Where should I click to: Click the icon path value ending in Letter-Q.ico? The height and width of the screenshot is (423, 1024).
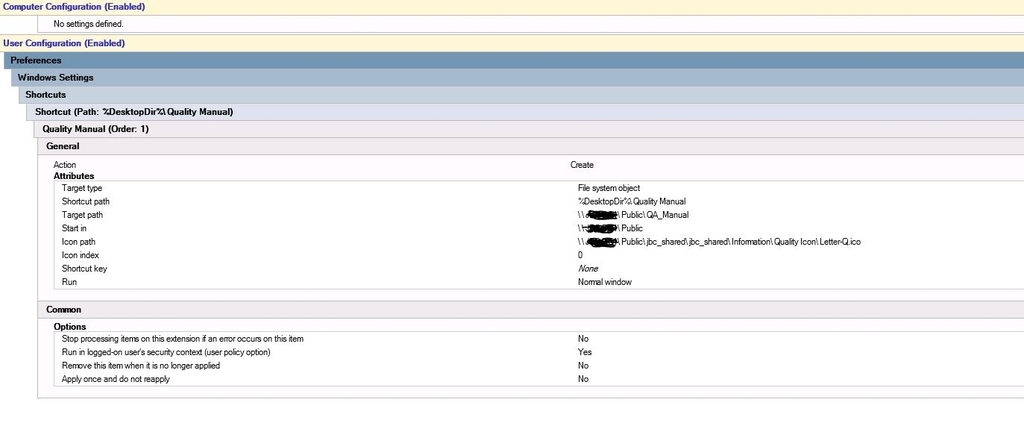coord(719,242)
